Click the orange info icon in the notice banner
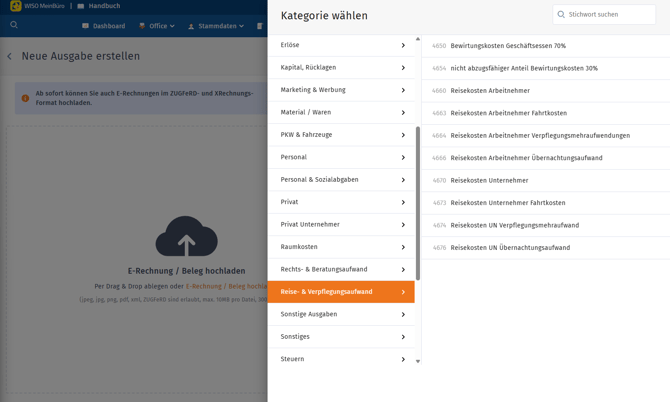This screenshot has width=670, height=402. [x=25, y=98]
